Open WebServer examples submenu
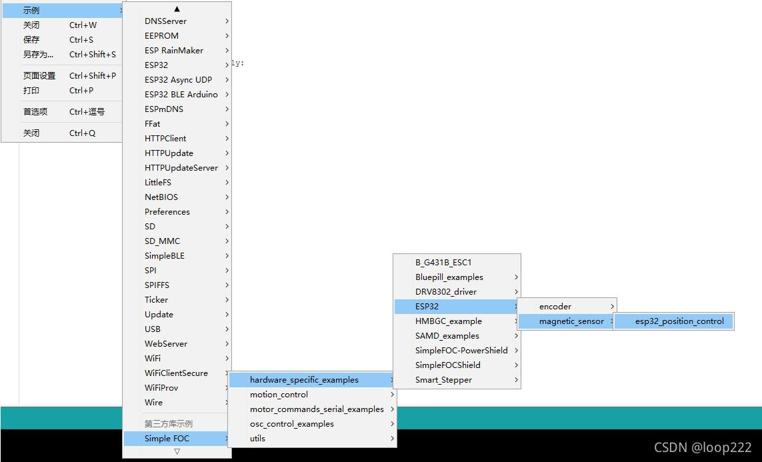762x462 pixels. click(x=177, y=344)
